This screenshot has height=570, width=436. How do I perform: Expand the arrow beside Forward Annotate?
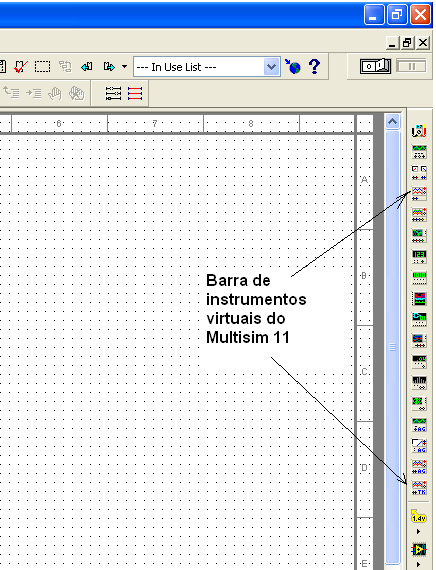click(124, 67)
